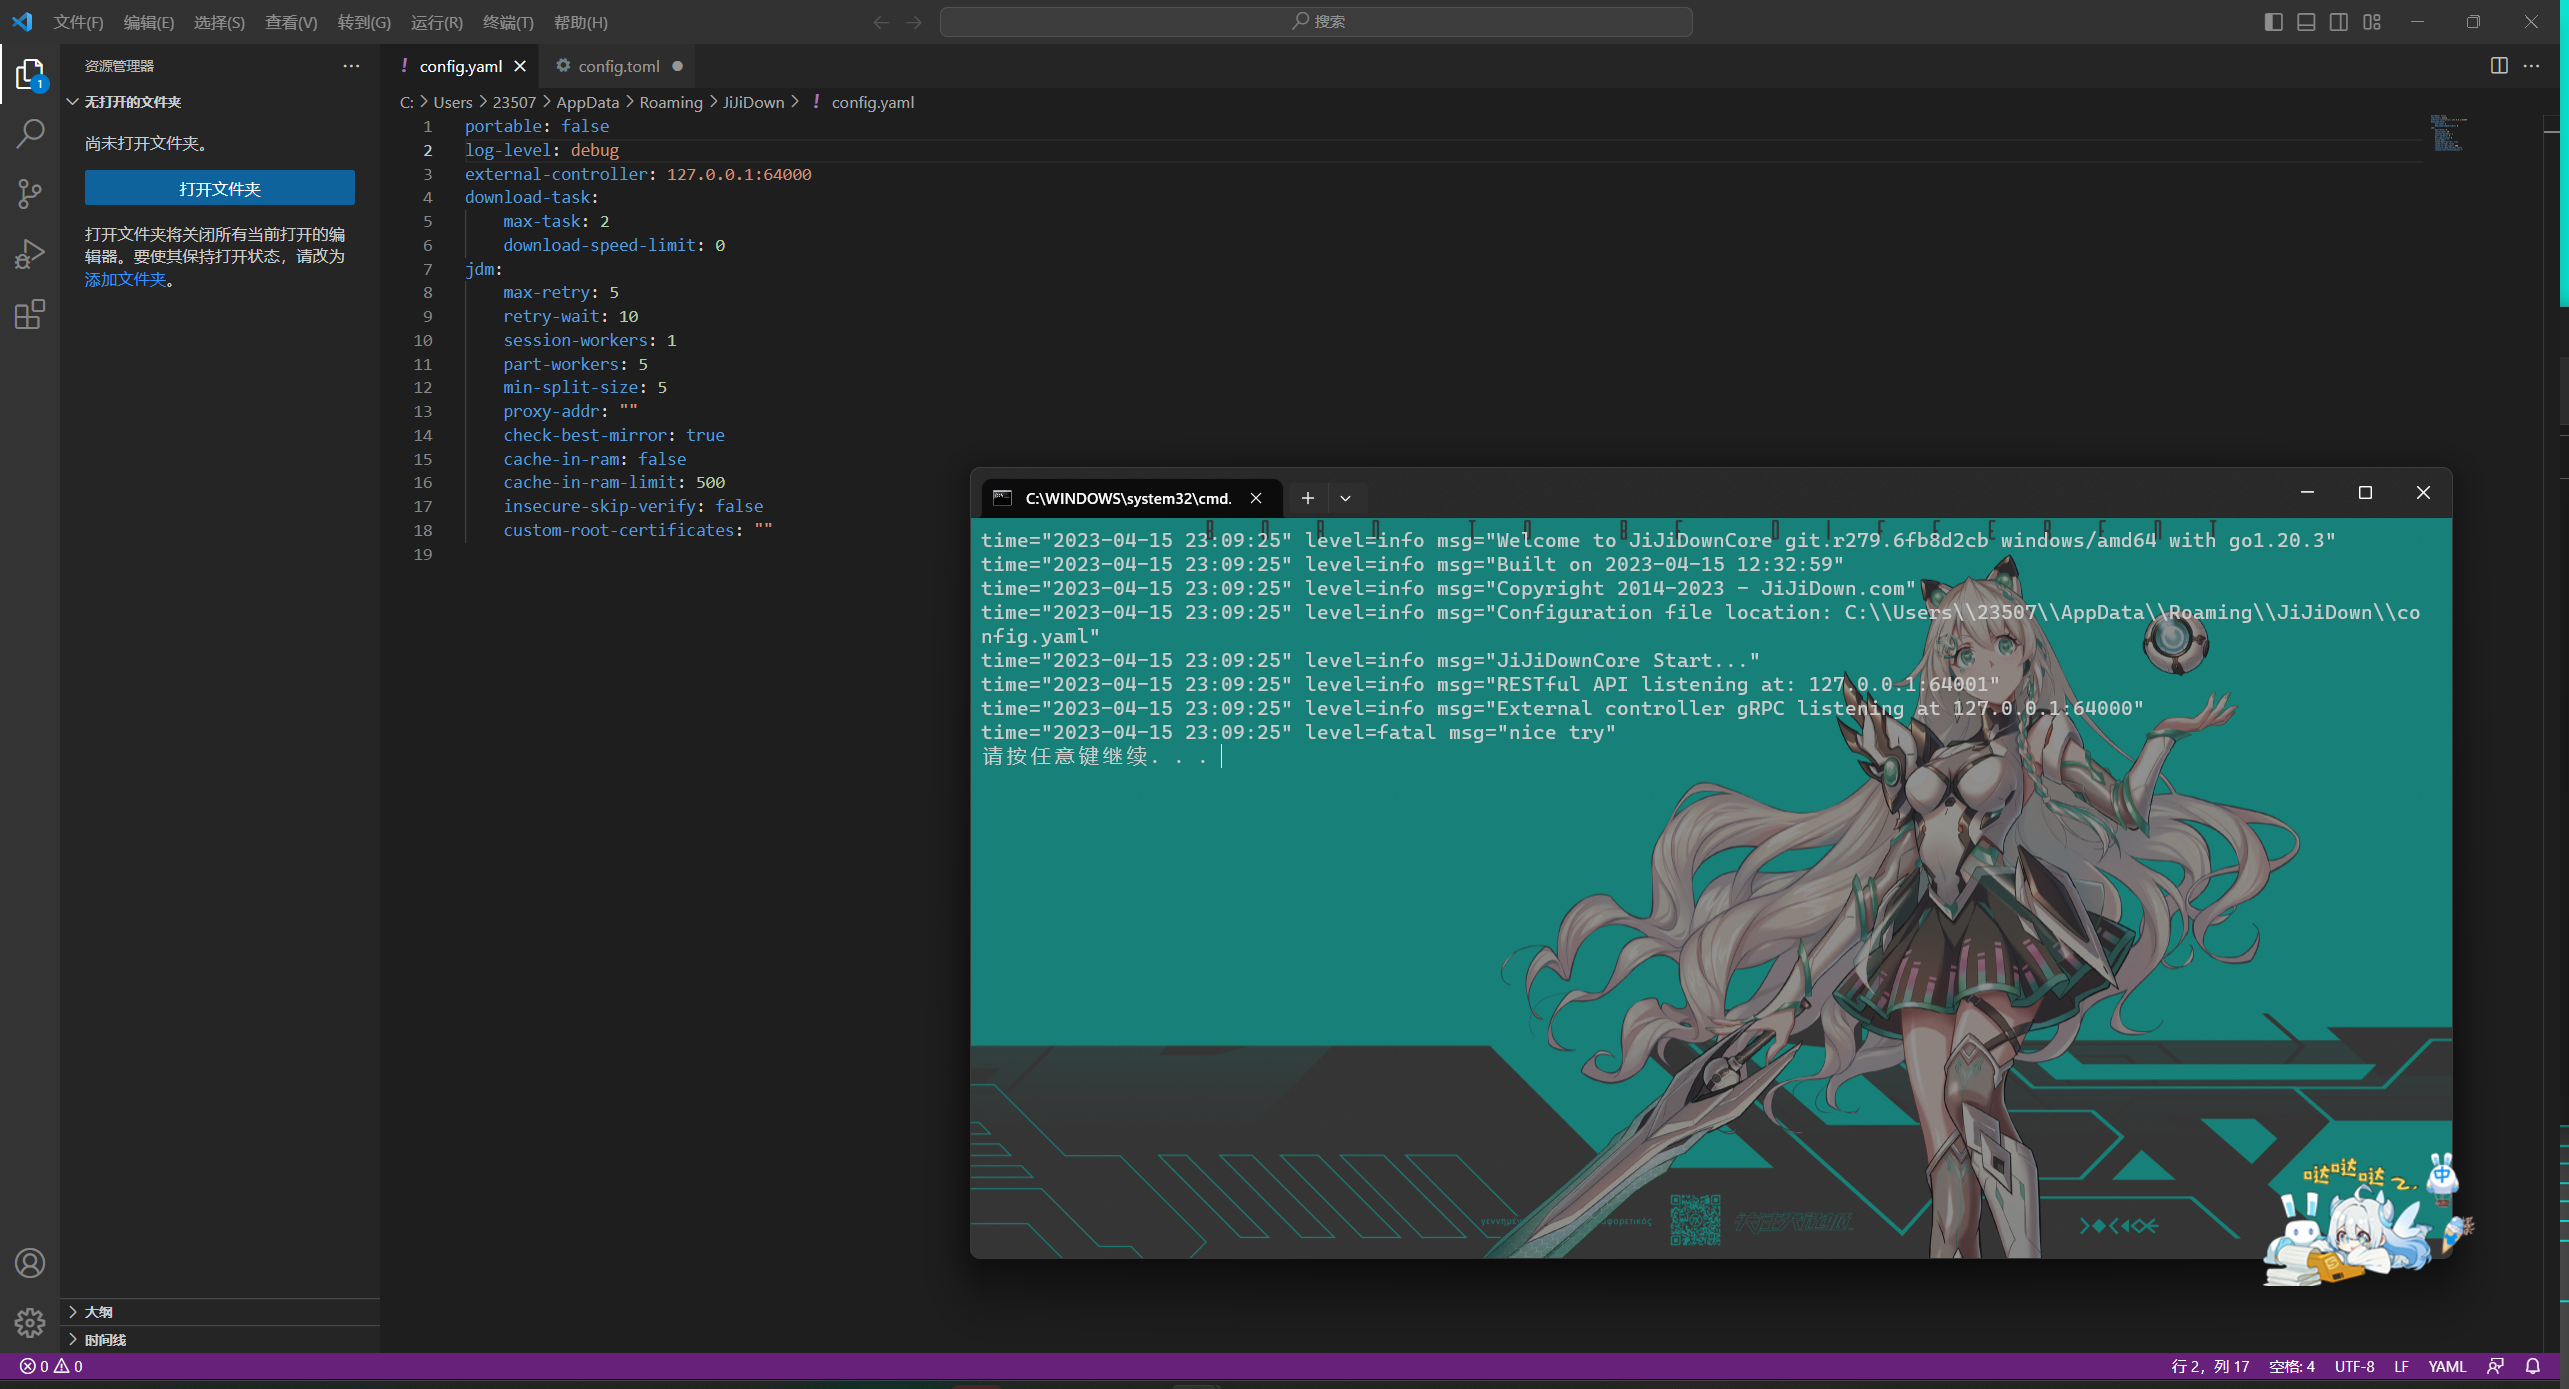Click the 搜索 command center field
Screen dimensions: 2569x1389
point(1316,22)
